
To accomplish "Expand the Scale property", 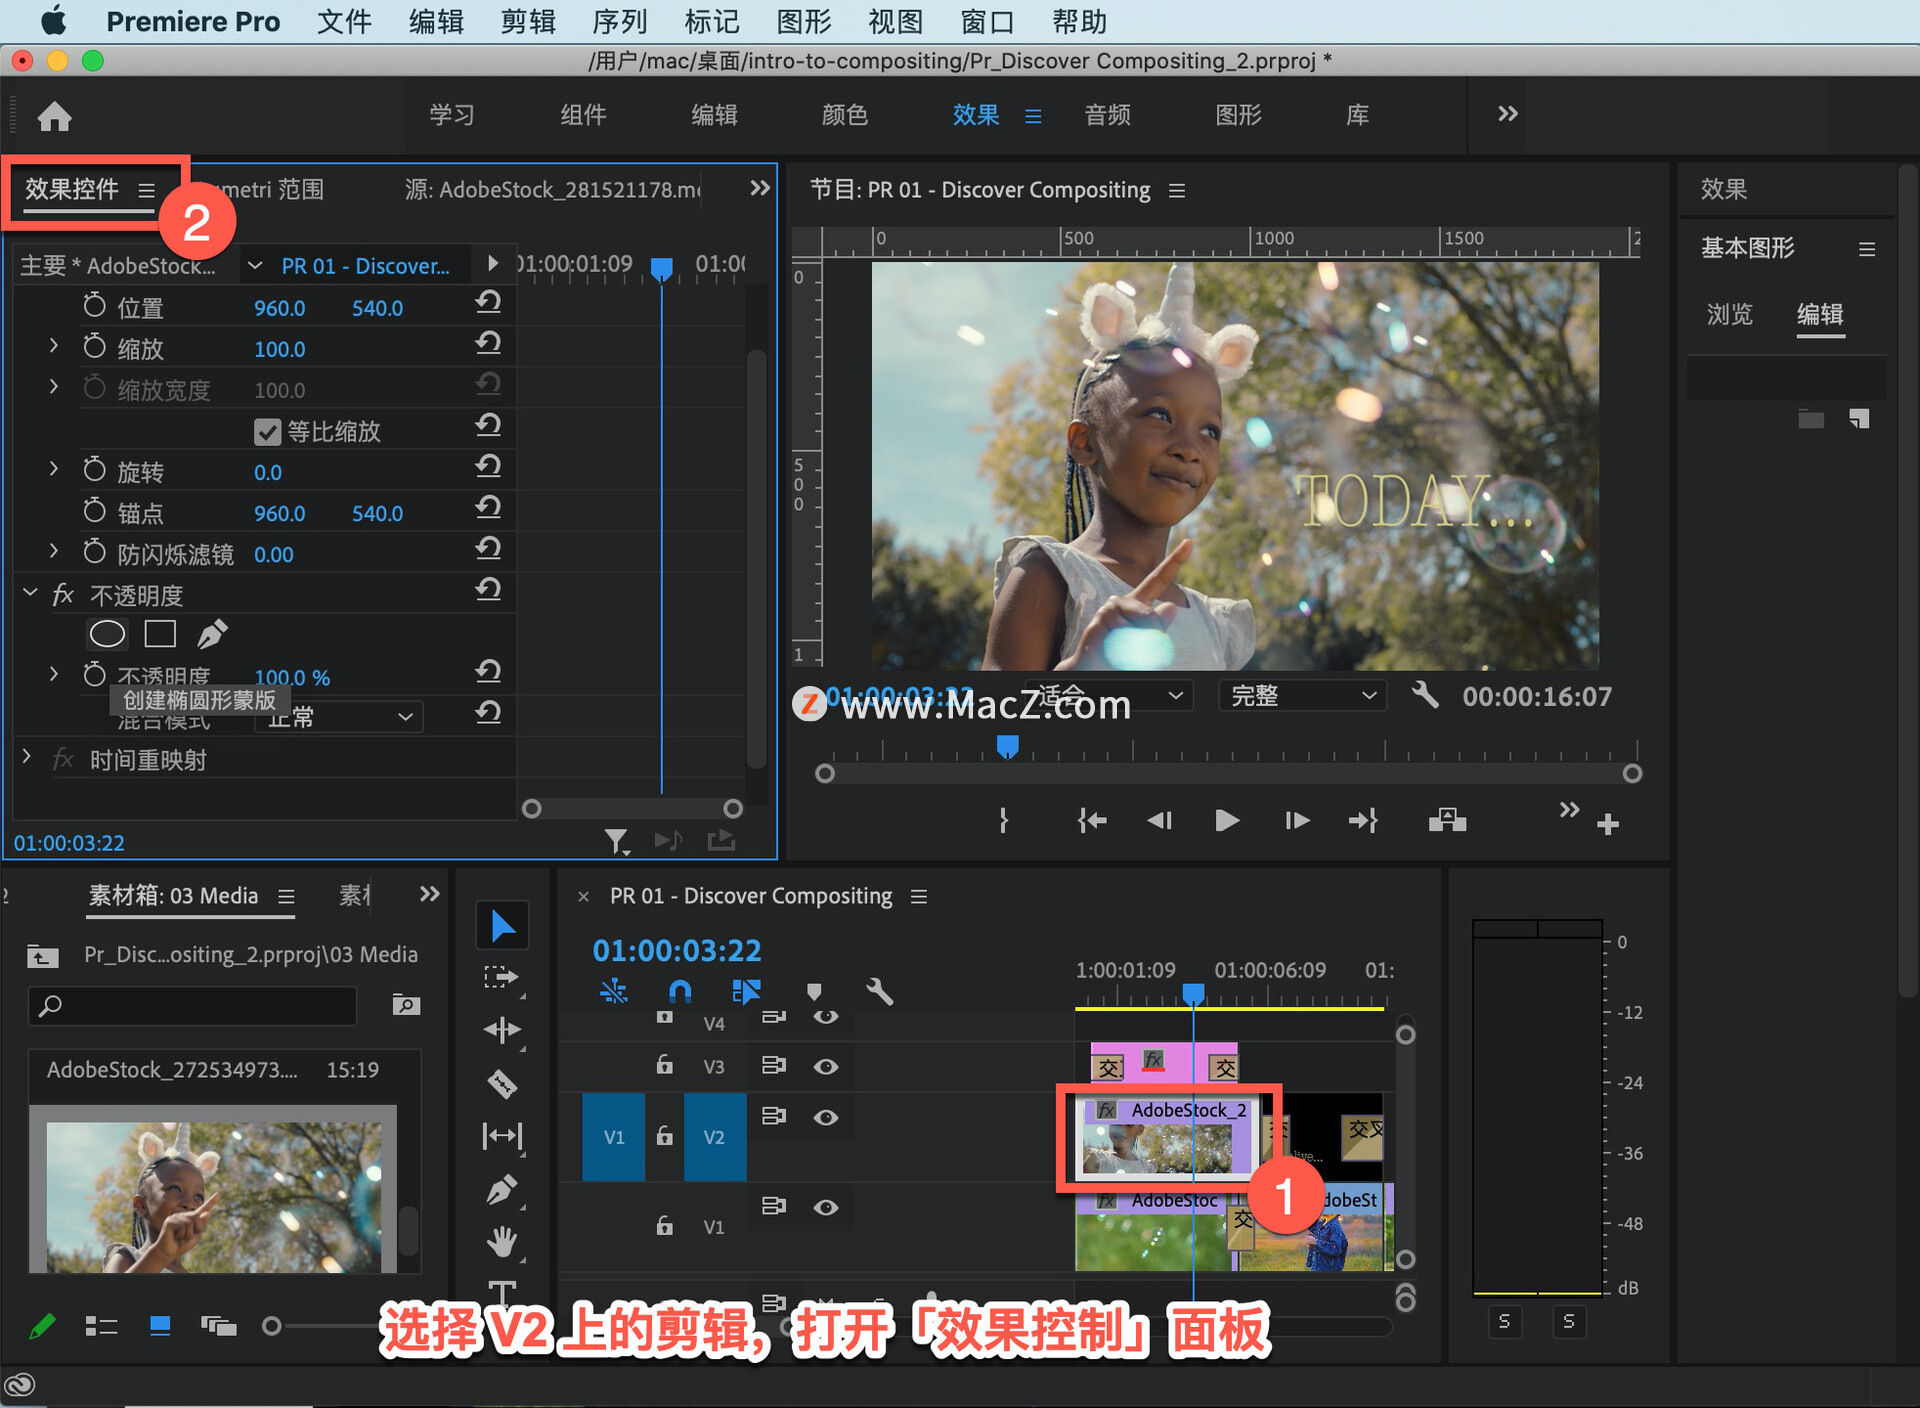I will coord(54,346).
